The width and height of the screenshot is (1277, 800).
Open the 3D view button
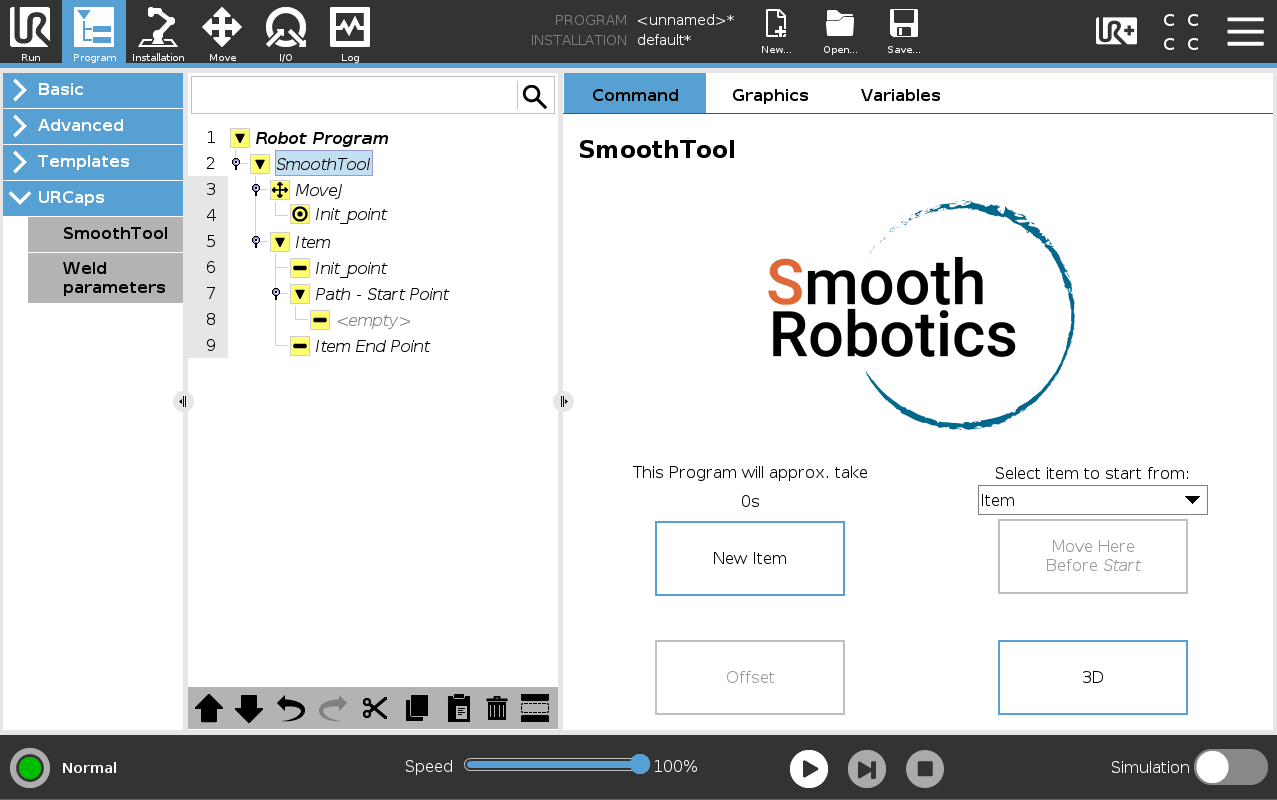point(1093,677)
